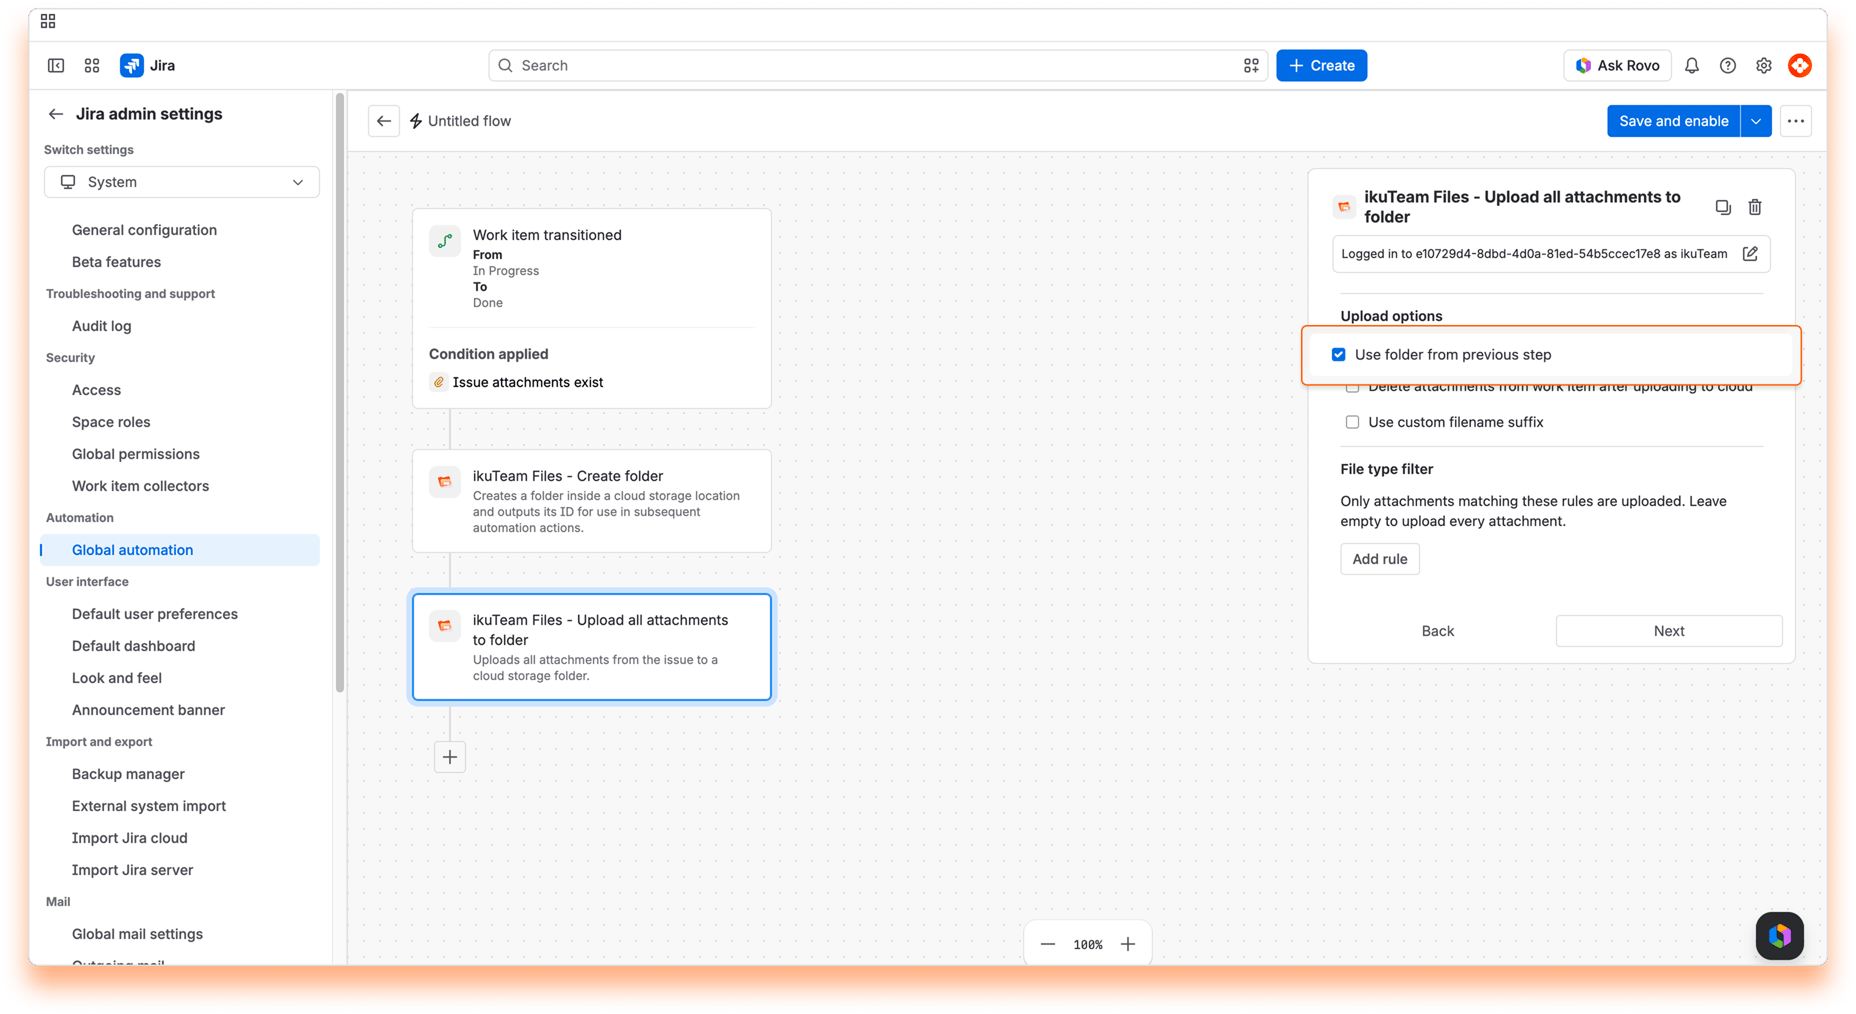The width and height of the screenshot is (1856, 1014).
Task: Click Ask Rovo
Action: point(1617,65)
